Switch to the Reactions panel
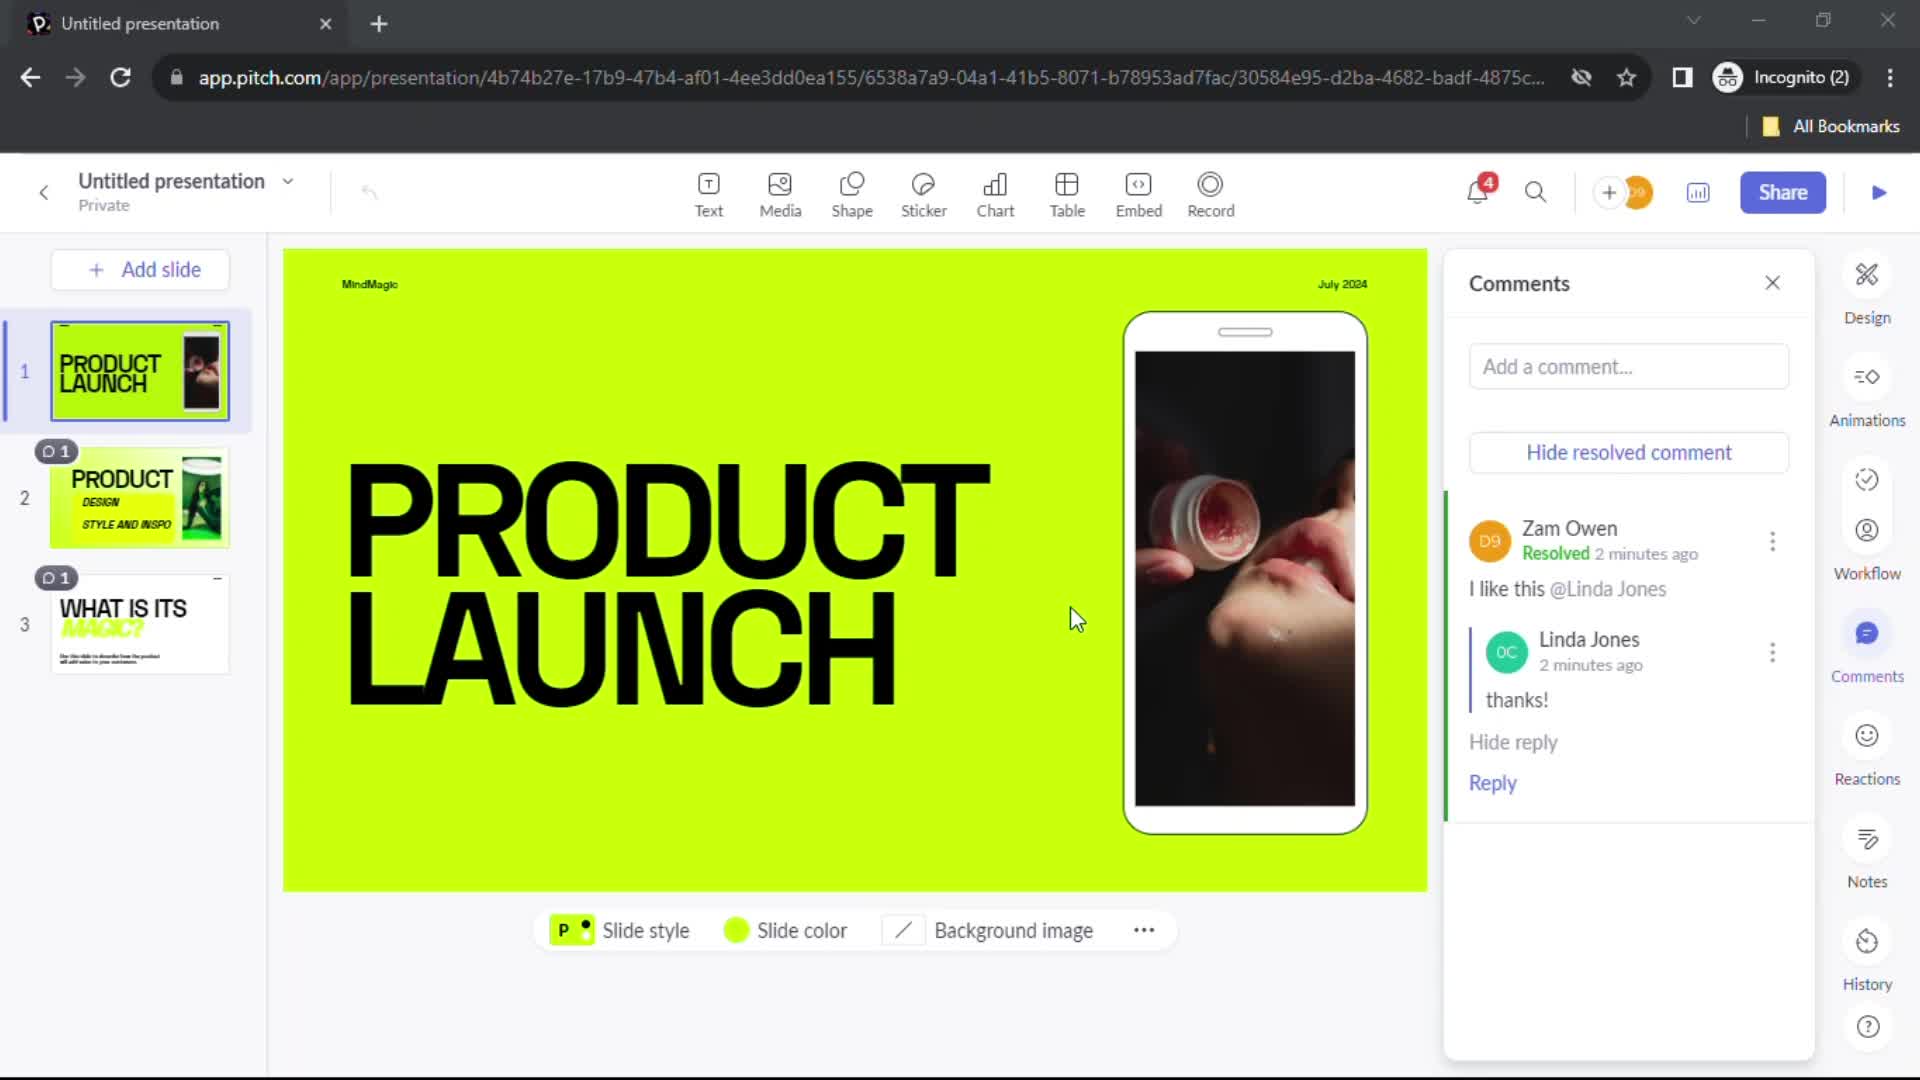Screen dimensions: 1920x1080 click(x=1871, y=750)
